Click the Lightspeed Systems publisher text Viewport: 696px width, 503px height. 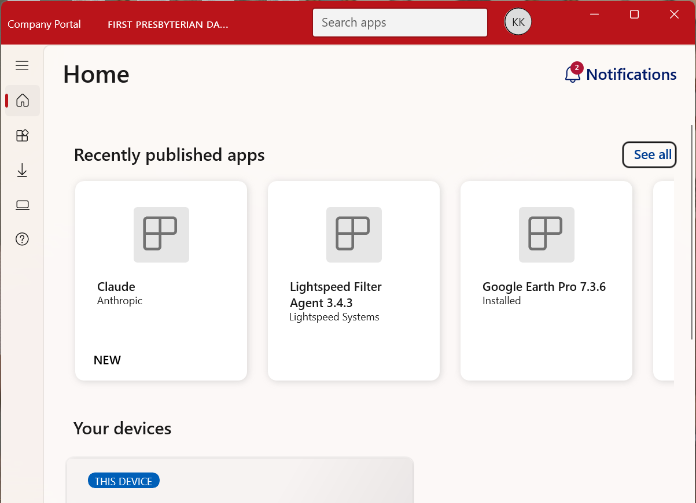334,317
